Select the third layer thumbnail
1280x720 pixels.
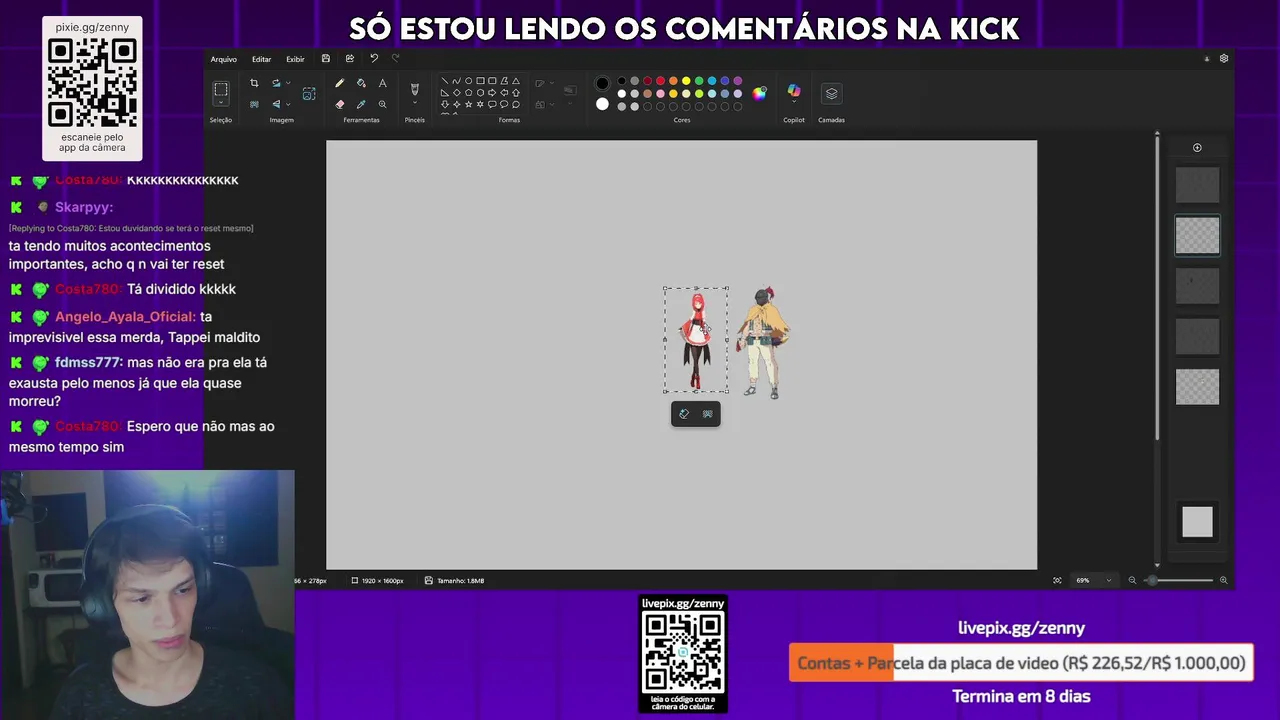[1197, 286]
